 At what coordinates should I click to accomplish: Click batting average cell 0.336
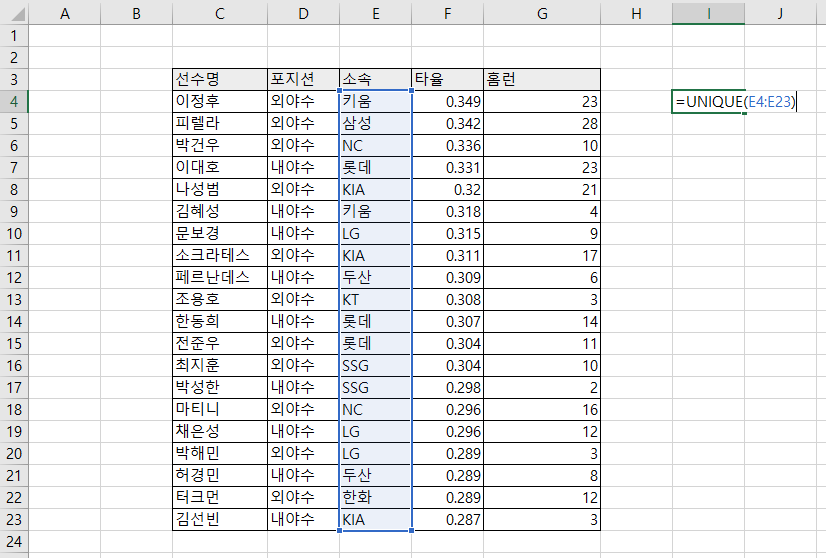click(x=447, y=145)
